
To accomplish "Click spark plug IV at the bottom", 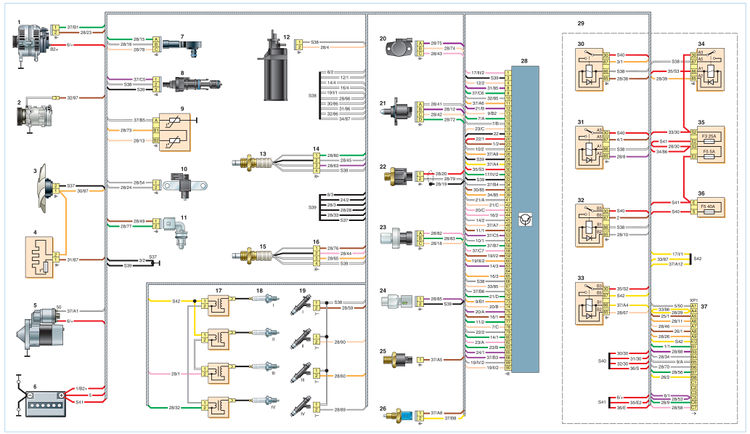I will 265,400.
